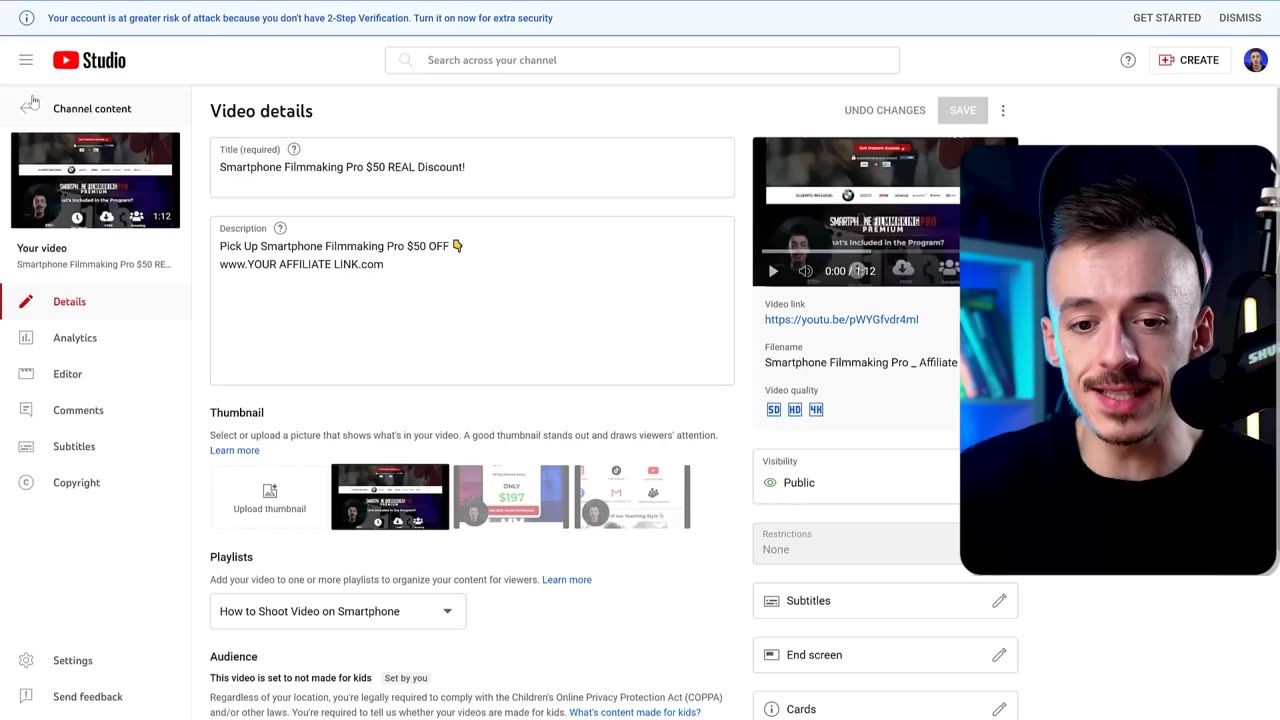This screenshot has width=1280, height=720.
Task: Open channel Settings
Action: click(95, 661)
